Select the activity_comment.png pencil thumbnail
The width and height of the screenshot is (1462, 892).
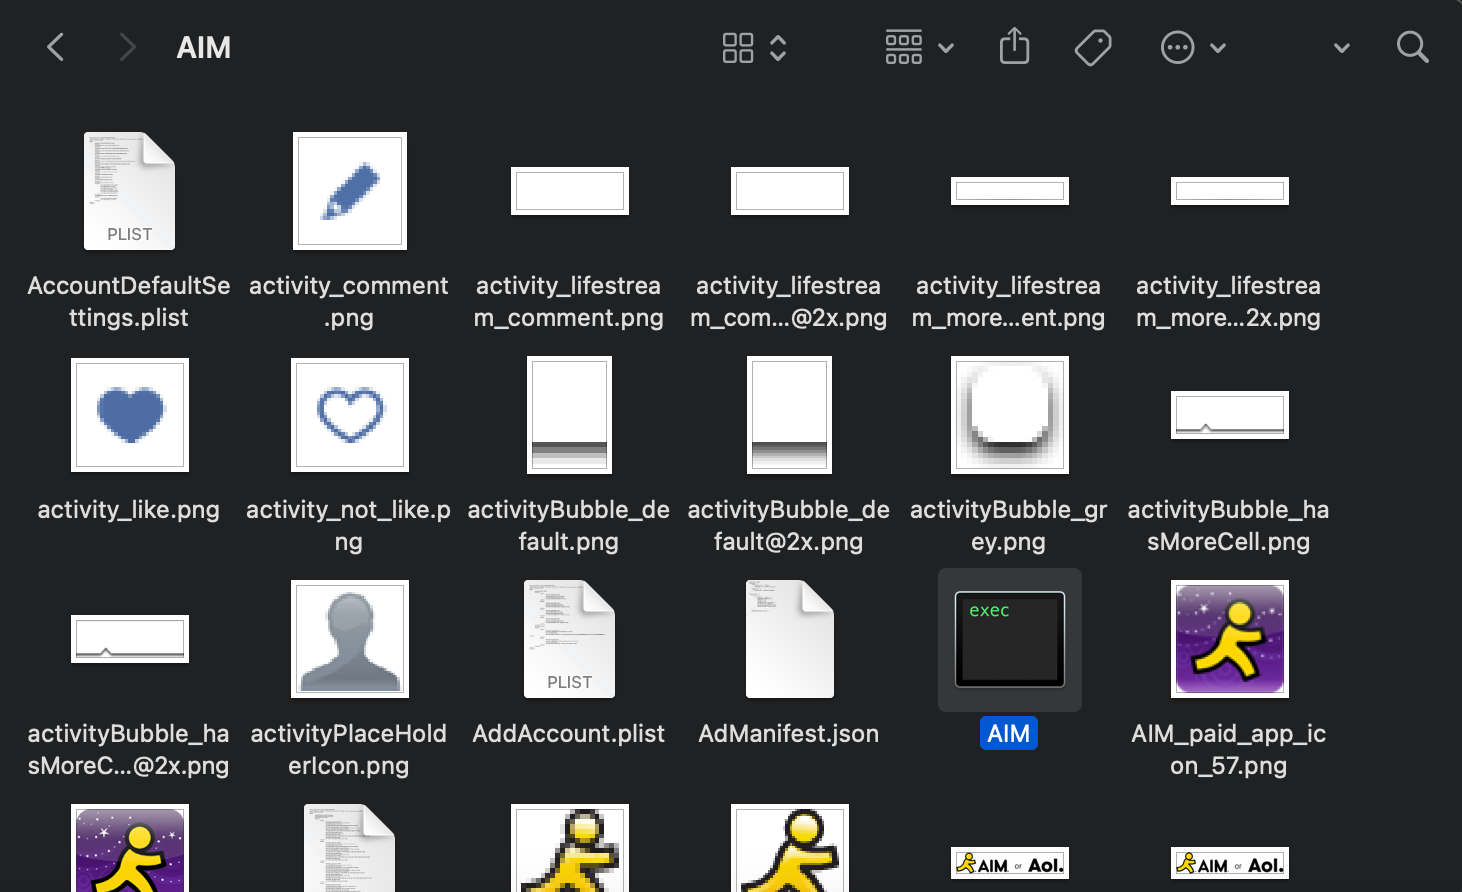(350, 191)
